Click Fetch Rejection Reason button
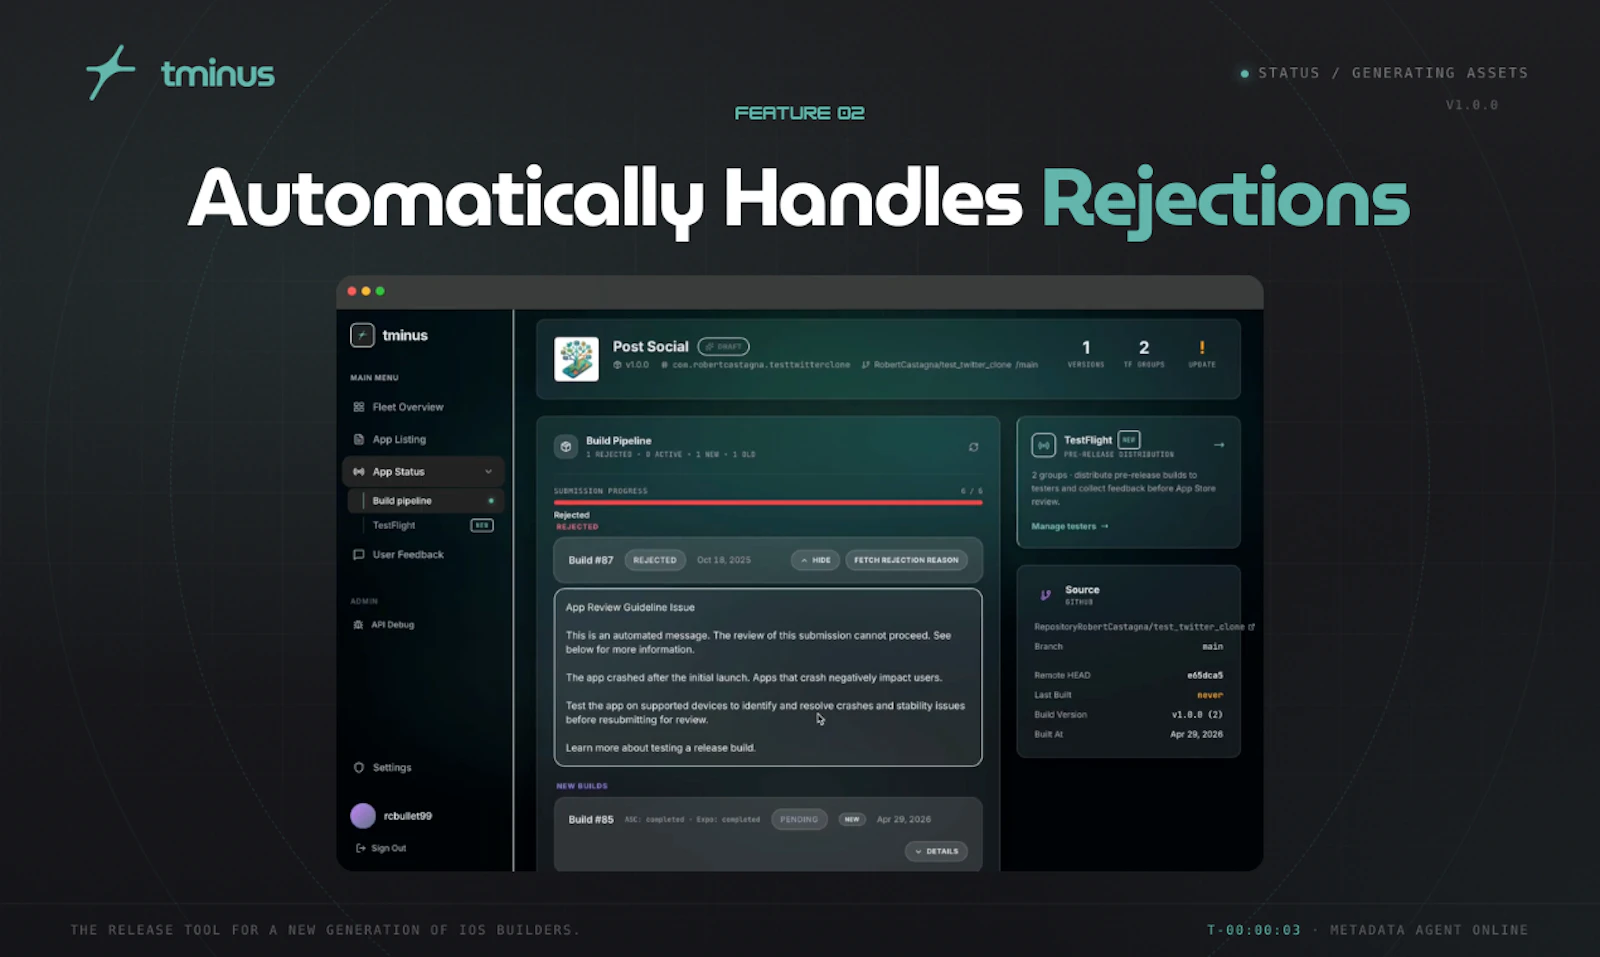 pyautogui.click(x=906, y=560)
